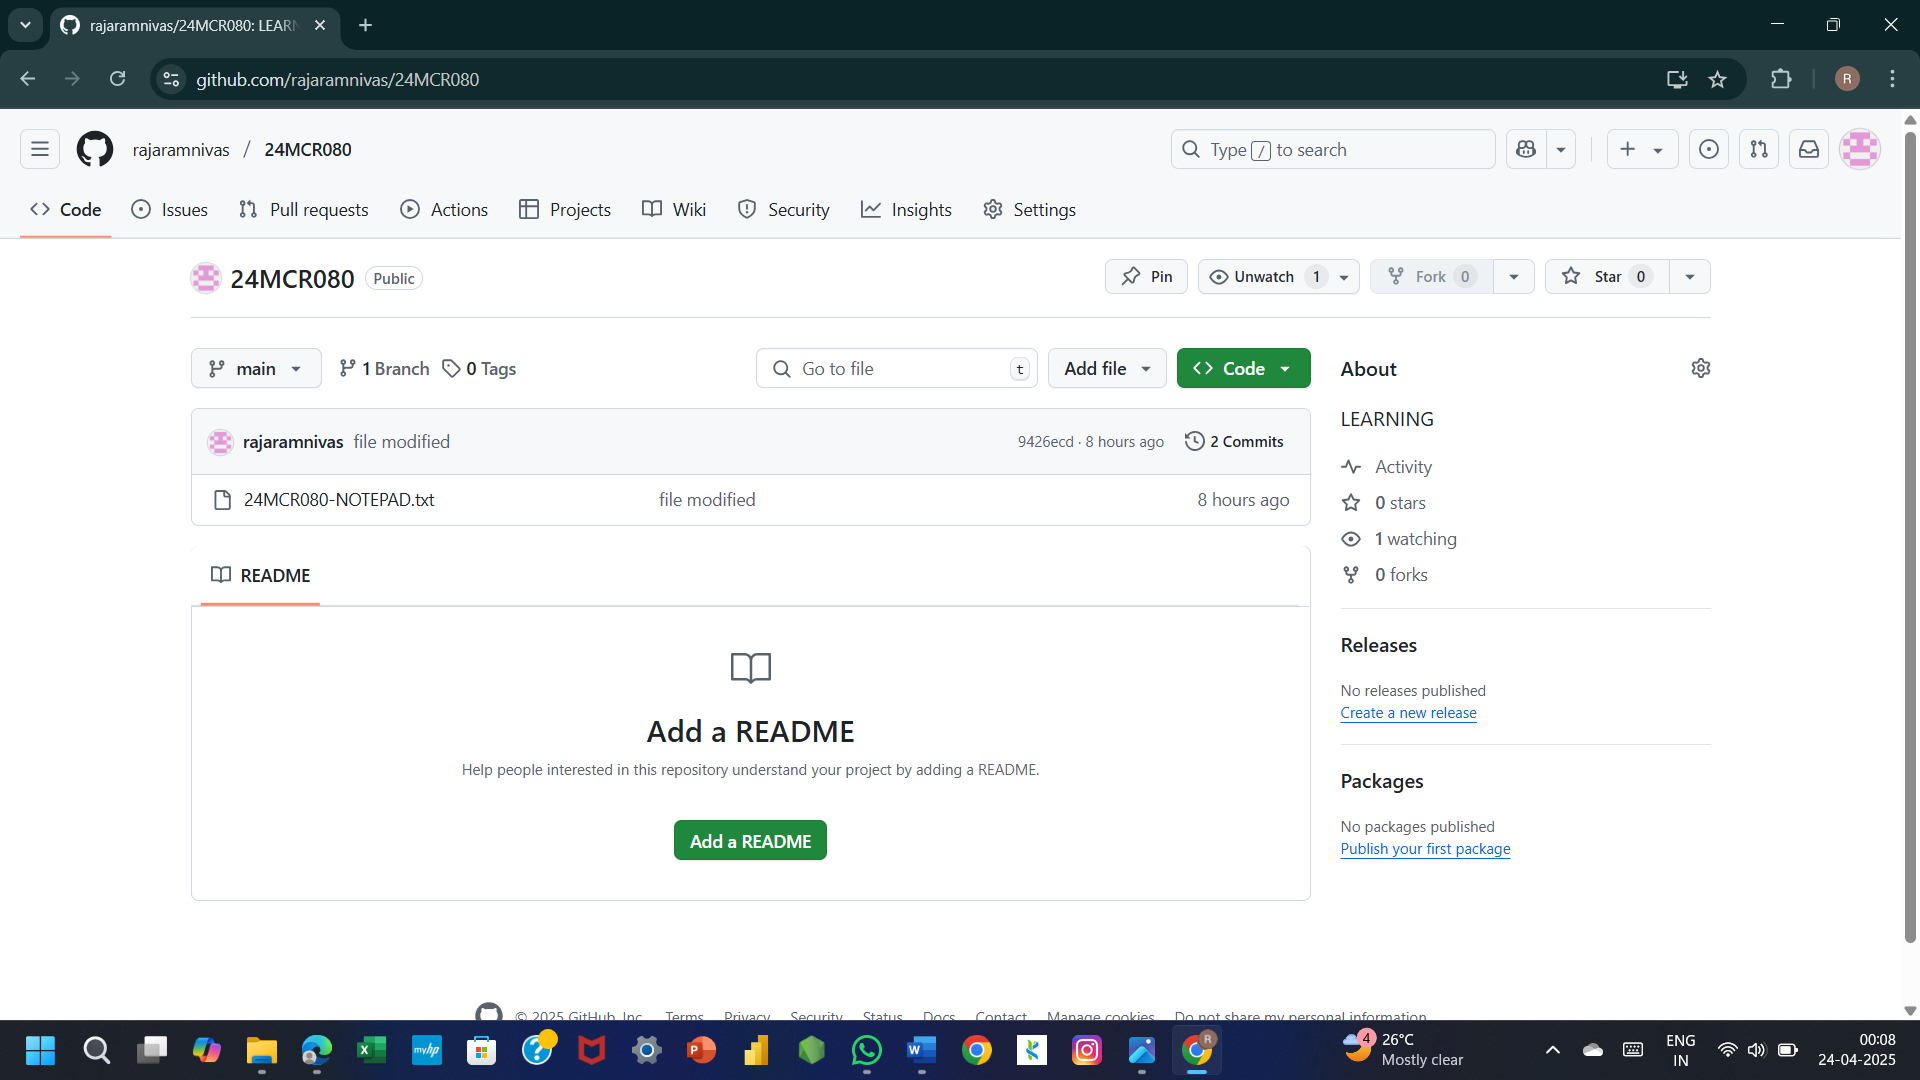View the 2 Commits history

pos(1234,441)
